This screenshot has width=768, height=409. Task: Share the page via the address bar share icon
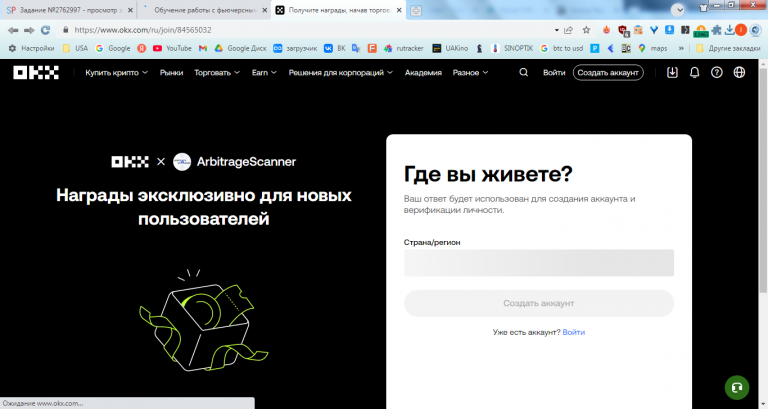(569, 30)
